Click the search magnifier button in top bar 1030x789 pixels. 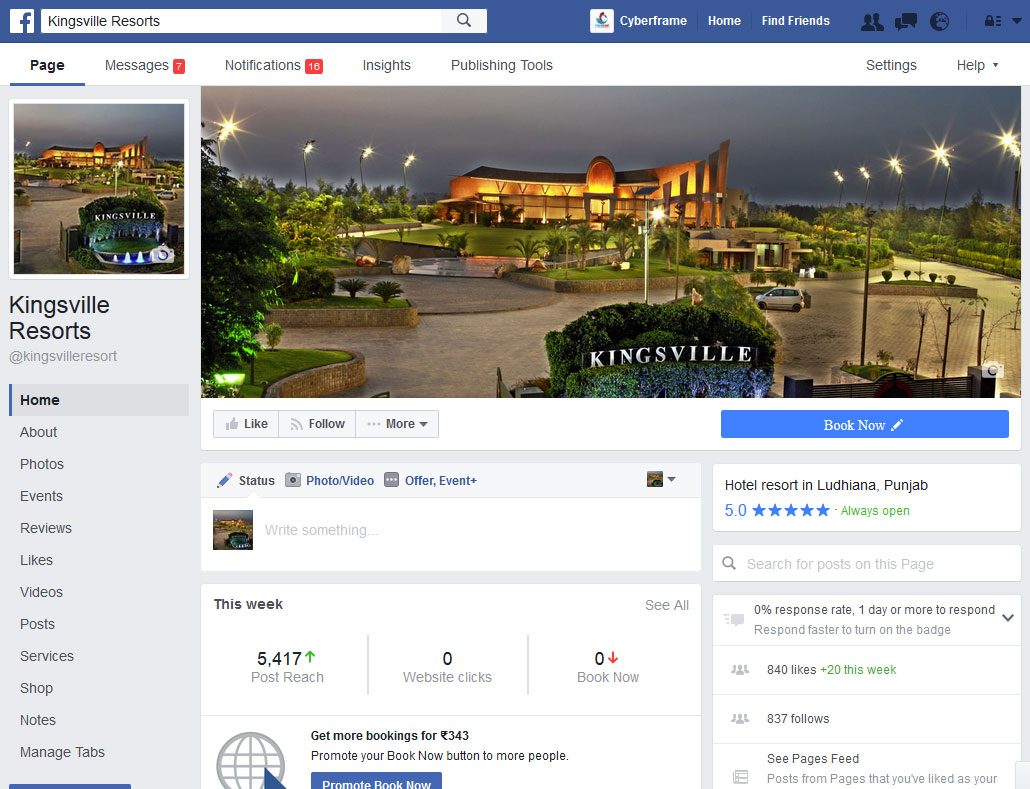(464, 20)
